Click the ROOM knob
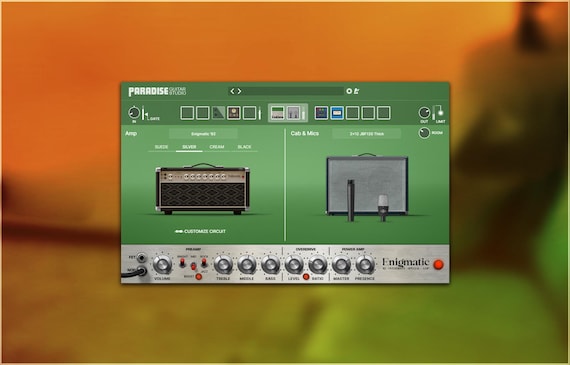Screen dimensions: 570x365 coord(424,133)
